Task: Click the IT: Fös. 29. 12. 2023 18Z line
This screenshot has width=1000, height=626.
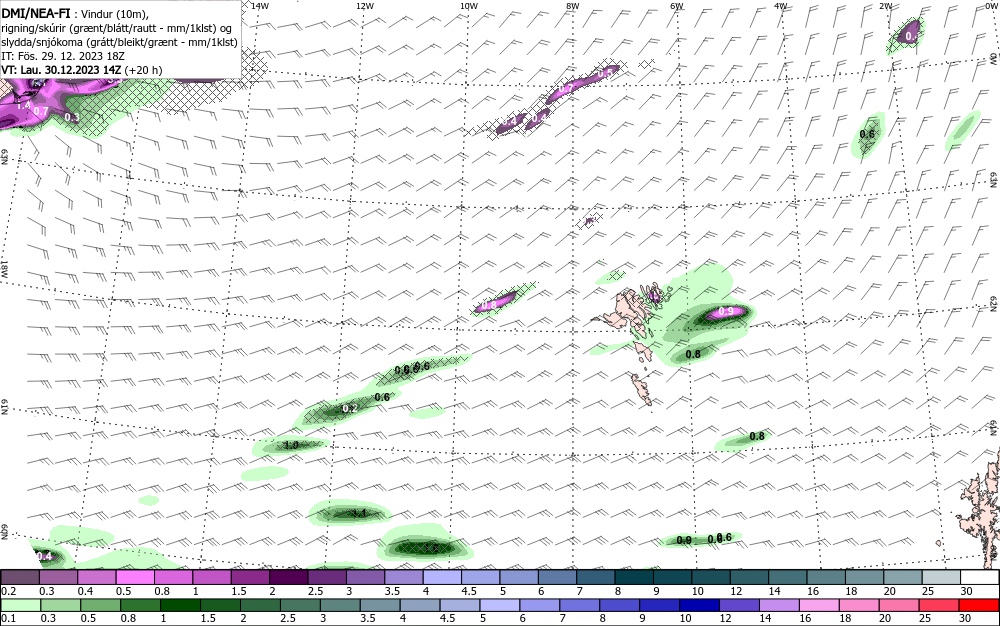Action: coord(63,56)
